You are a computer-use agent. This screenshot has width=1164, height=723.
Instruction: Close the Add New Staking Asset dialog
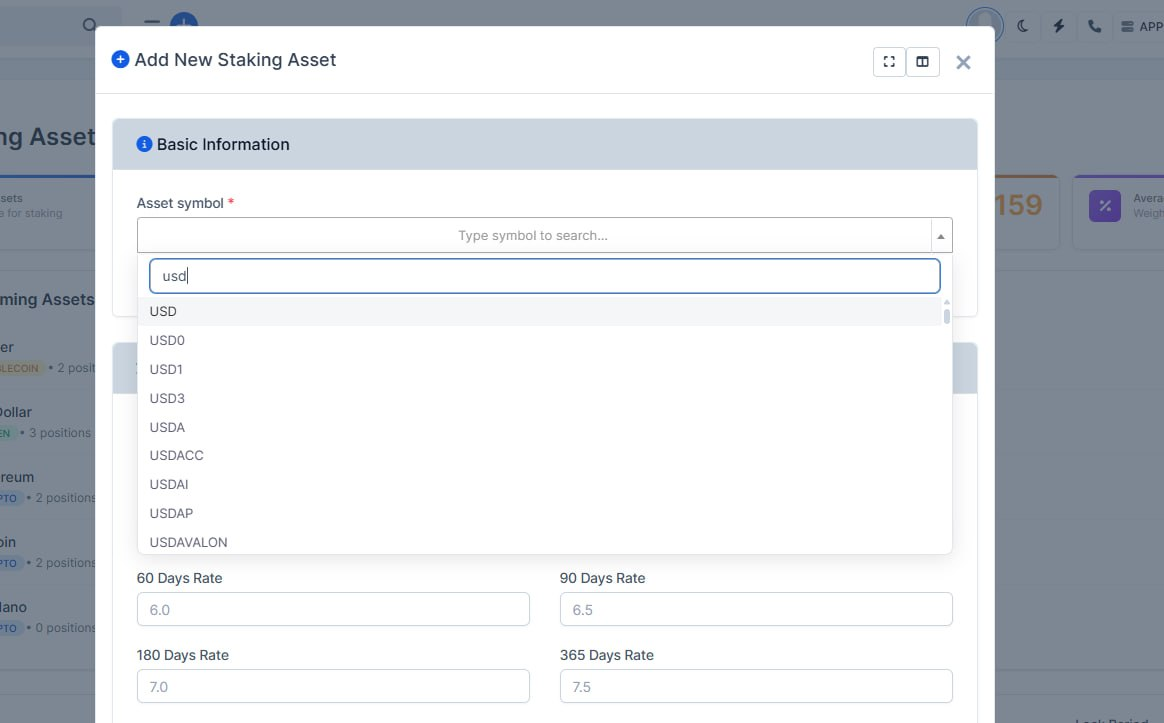tap(963, 62)
